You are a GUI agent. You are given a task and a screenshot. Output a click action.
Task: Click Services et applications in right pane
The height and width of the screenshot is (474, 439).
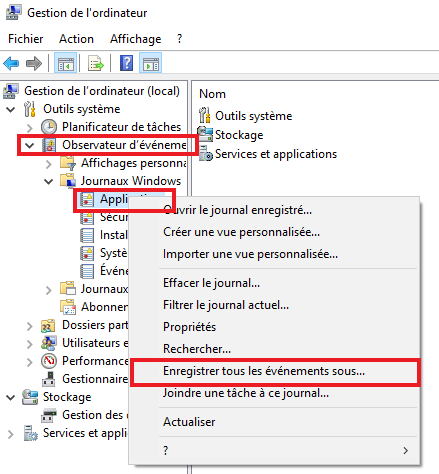[276, 154]
